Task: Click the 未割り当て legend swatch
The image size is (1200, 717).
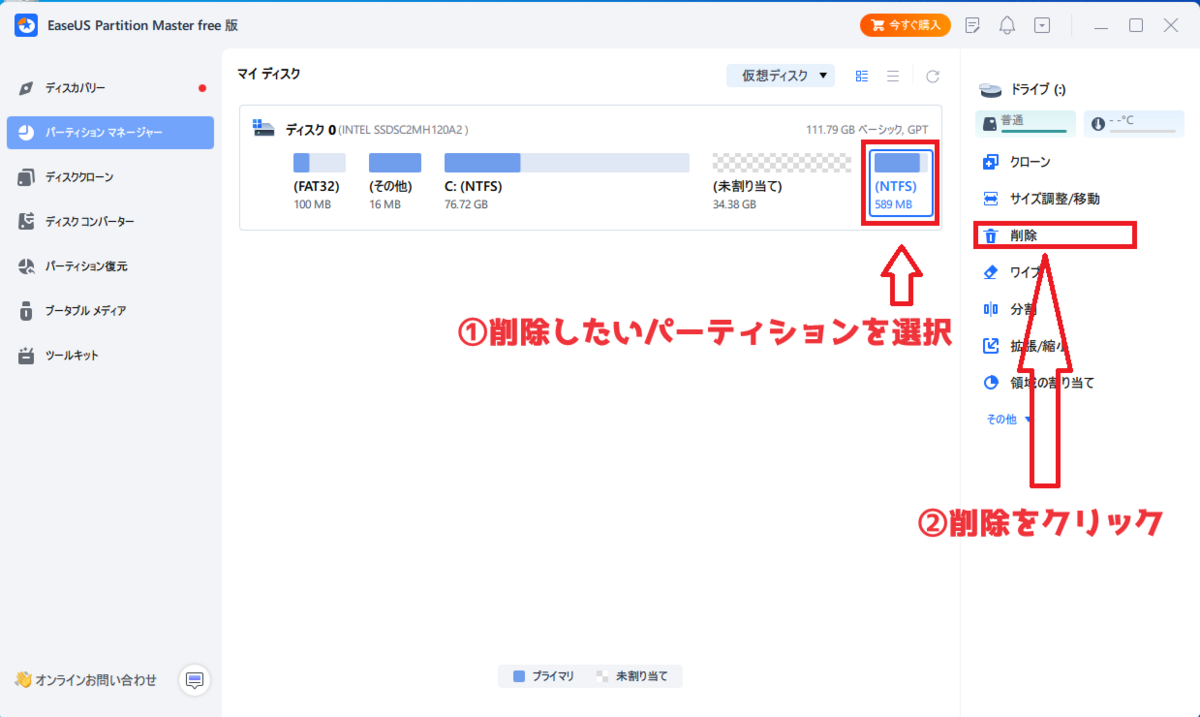Action: 602,677
